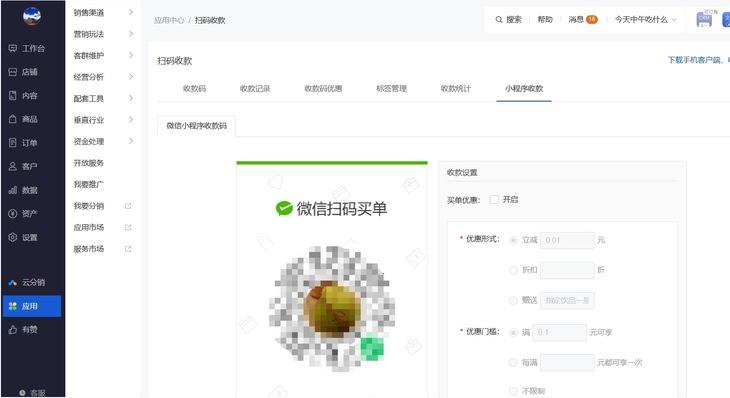Expand the 配套工具 submenu chevron

[131, 98]
